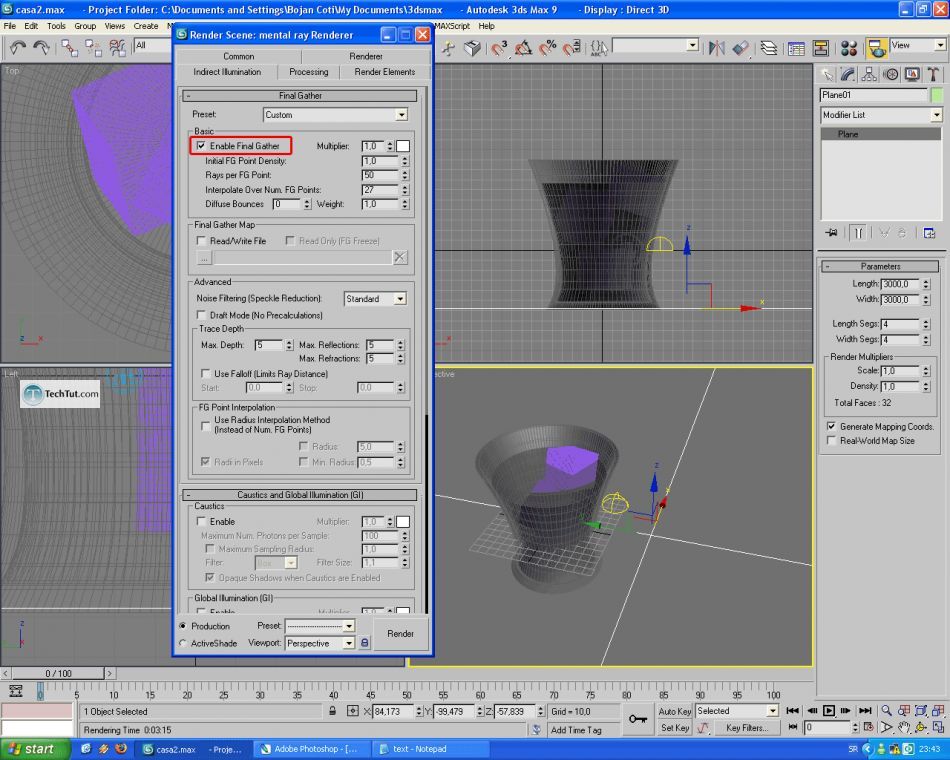Toggle the Percent Snap icon
This screenshot has height=760, width=950.
coord(547,47)
